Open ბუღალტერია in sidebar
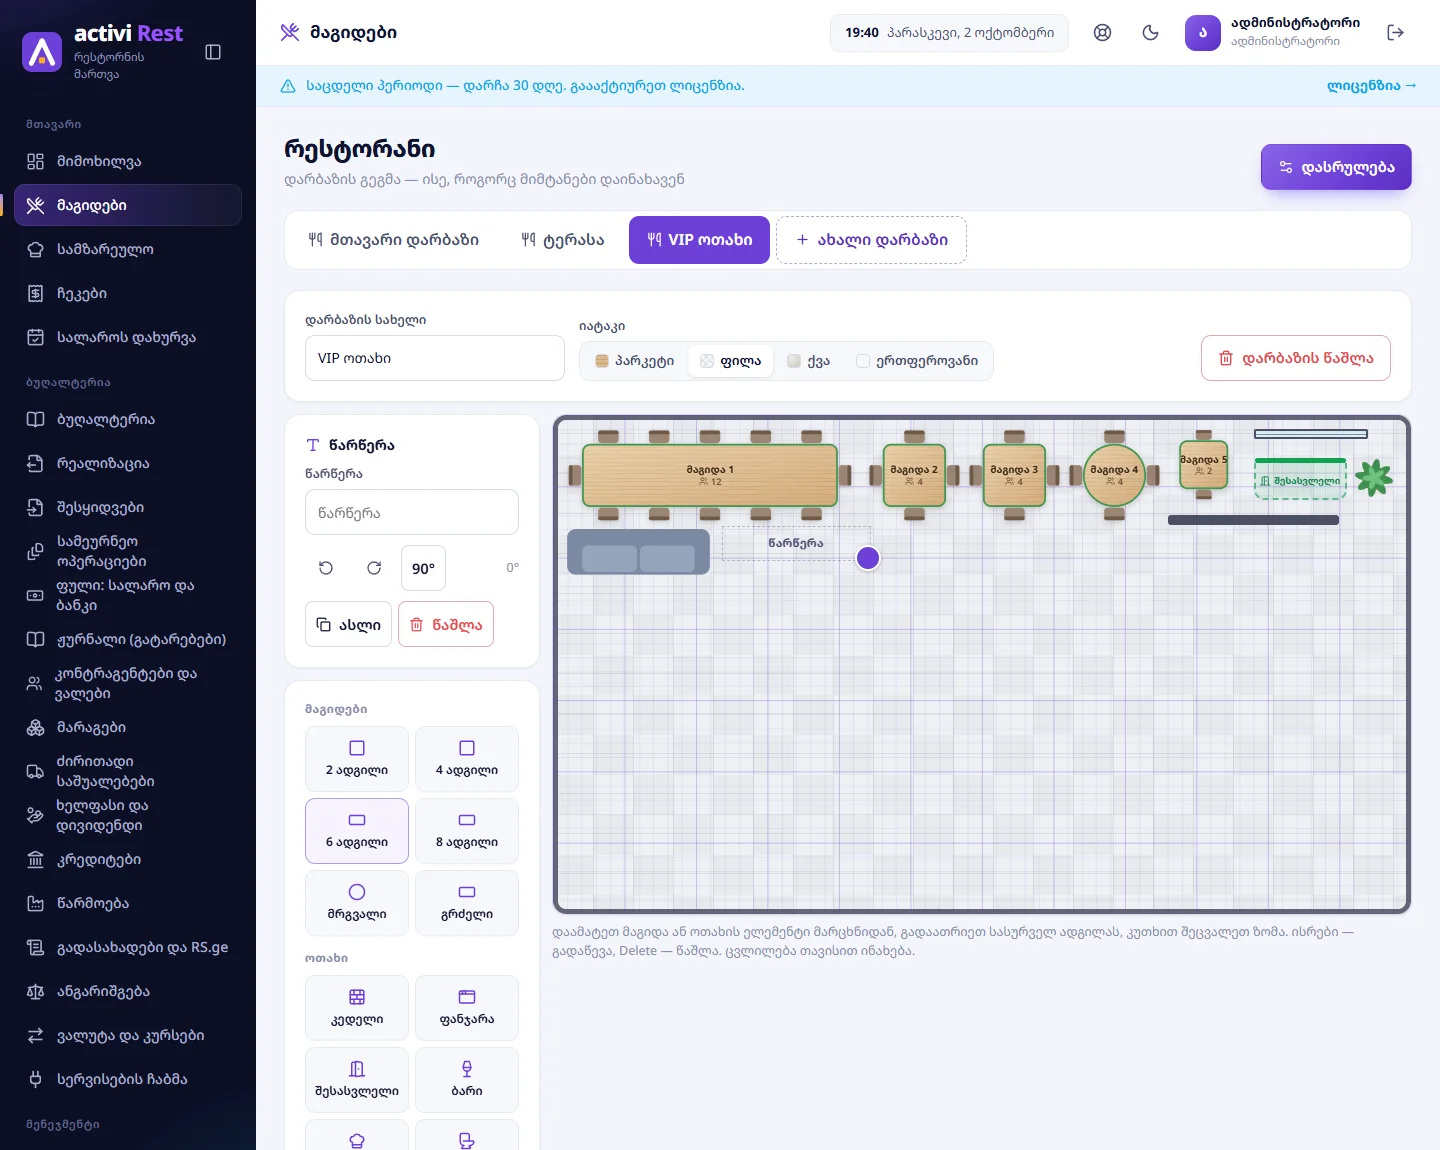 (x=128, y=419)
